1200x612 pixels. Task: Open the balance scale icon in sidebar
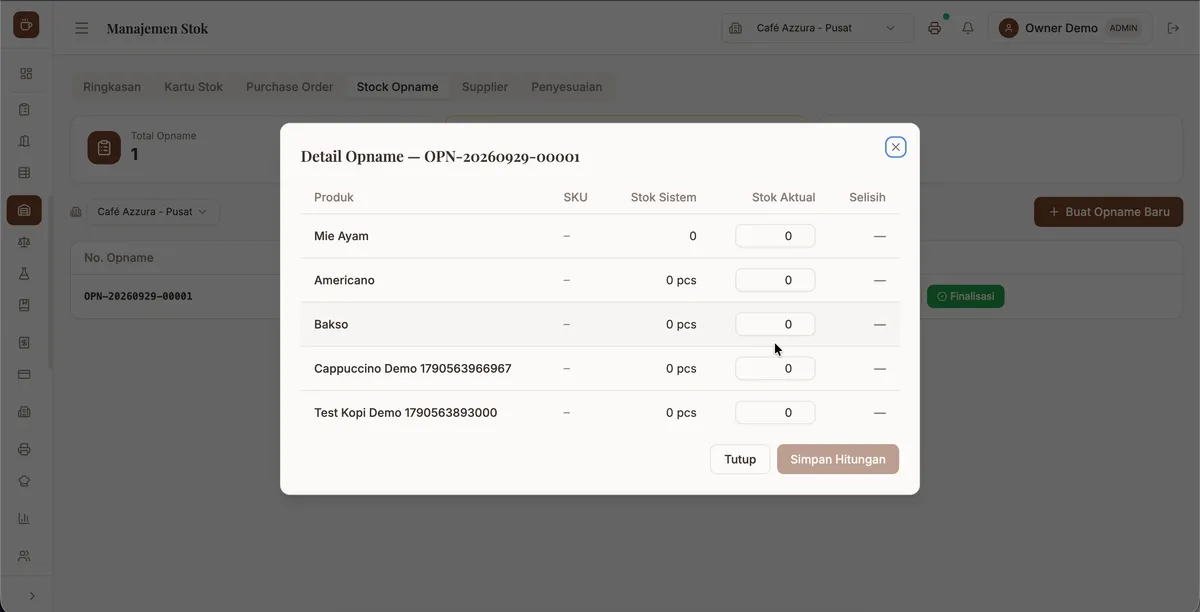pos(25,241)
